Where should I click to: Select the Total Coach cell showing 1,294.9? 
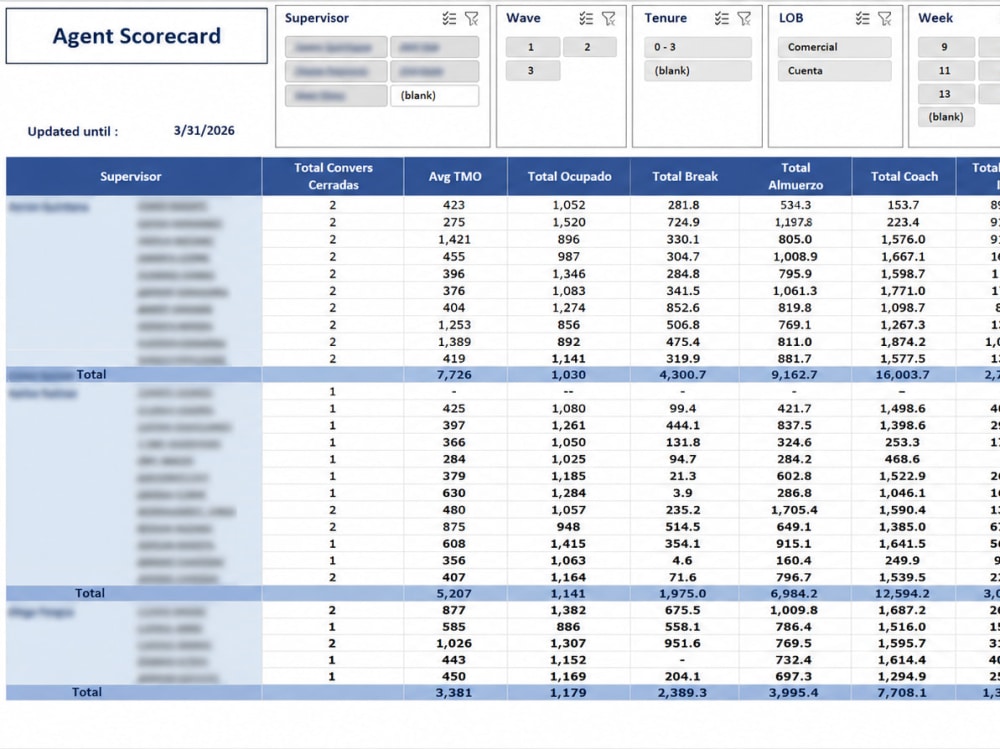[x=902, y=677]
